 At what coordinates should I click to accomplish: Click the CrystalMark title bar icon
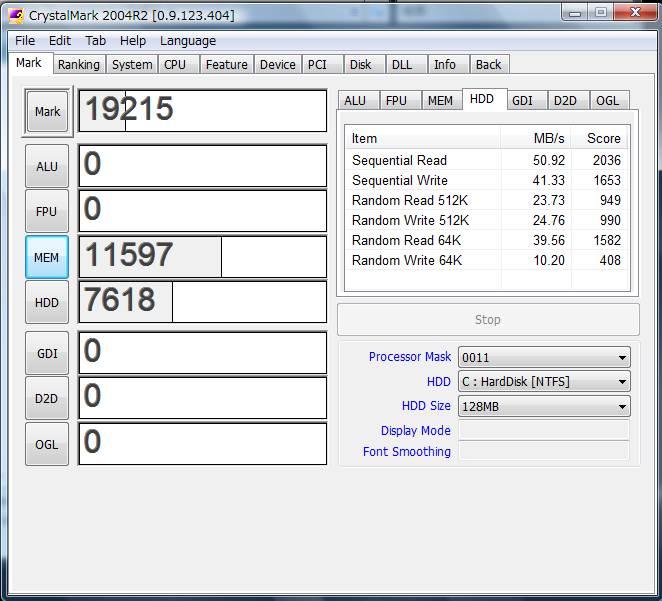[x=15, y=14]
